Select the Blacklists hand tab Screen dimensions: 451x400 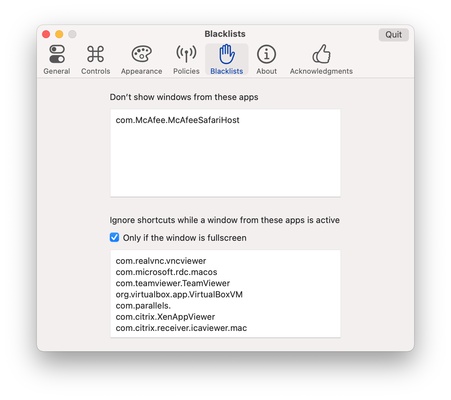[x=227, y=60]
